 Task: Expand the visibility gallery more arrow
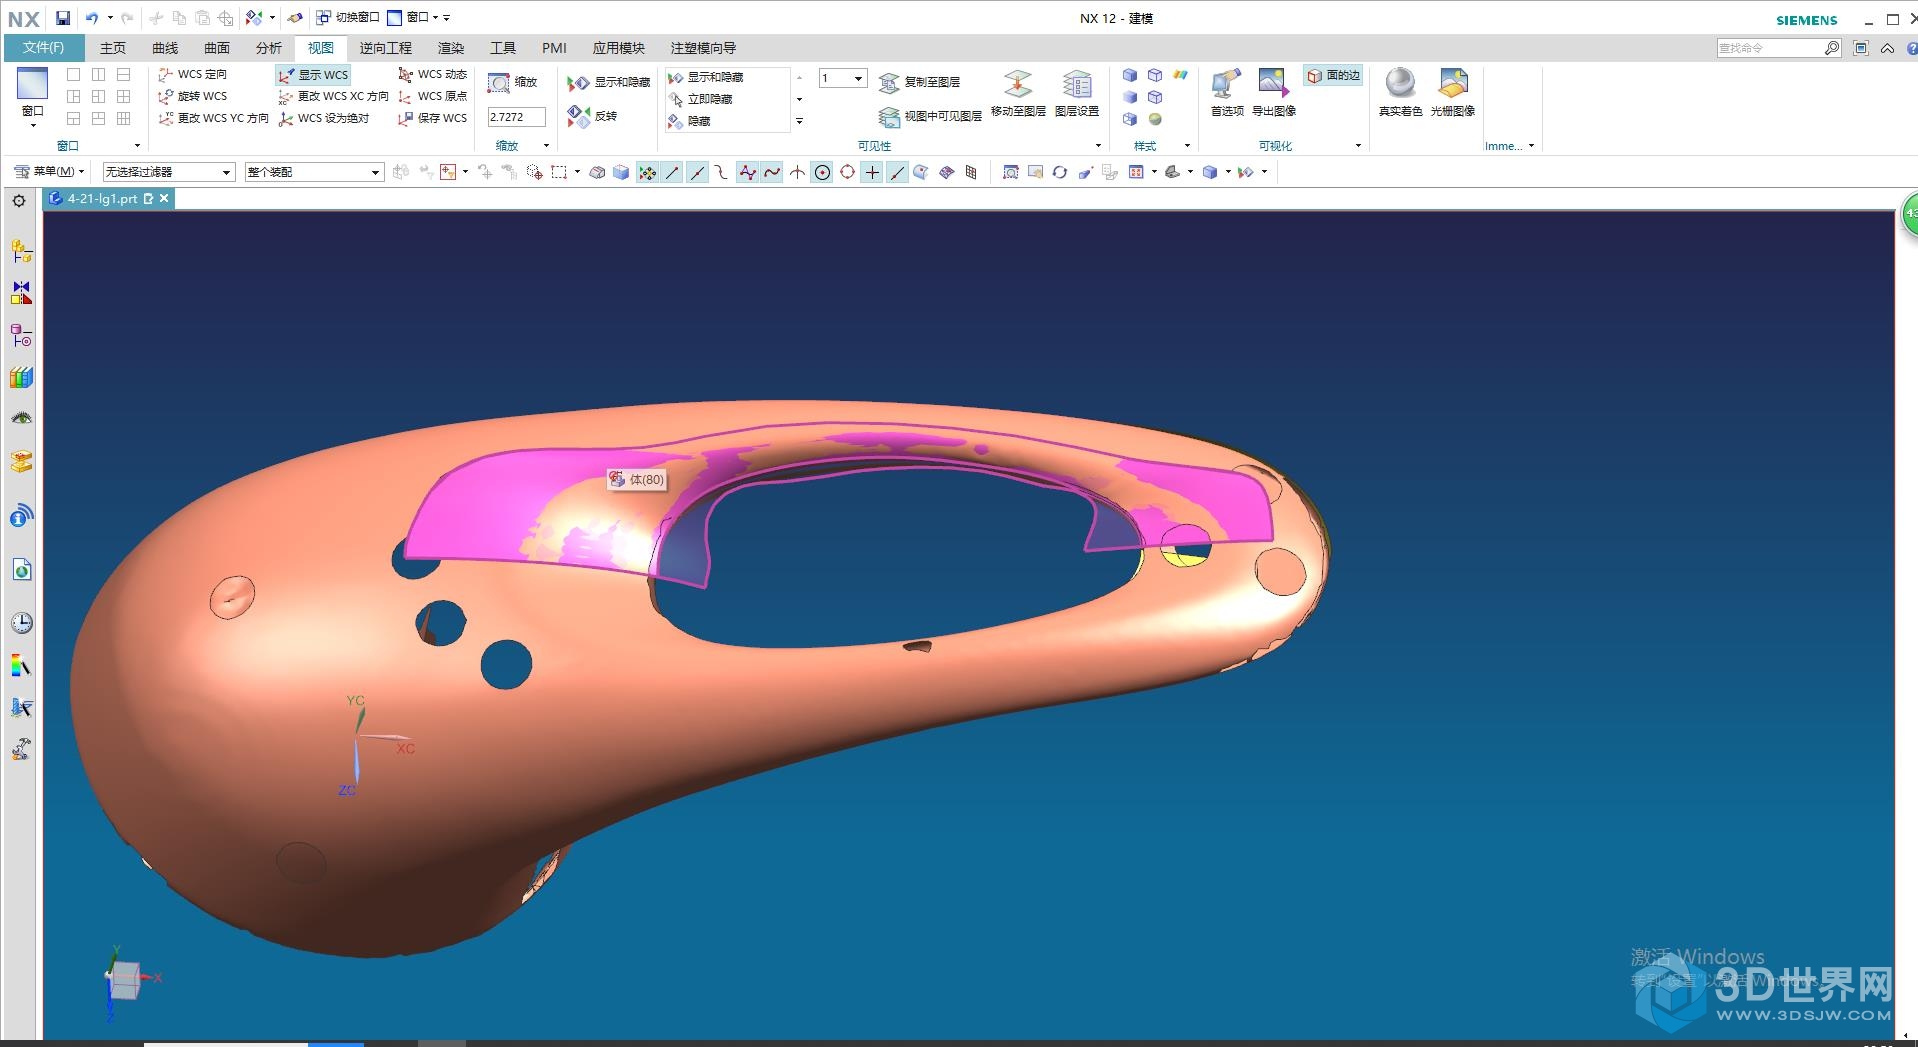pos(799,121)
